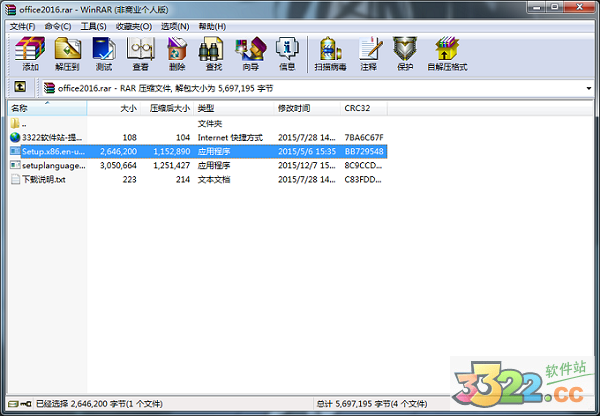Click the size value 2,646,200
600x416 pixels.
[x=118, y=152]
